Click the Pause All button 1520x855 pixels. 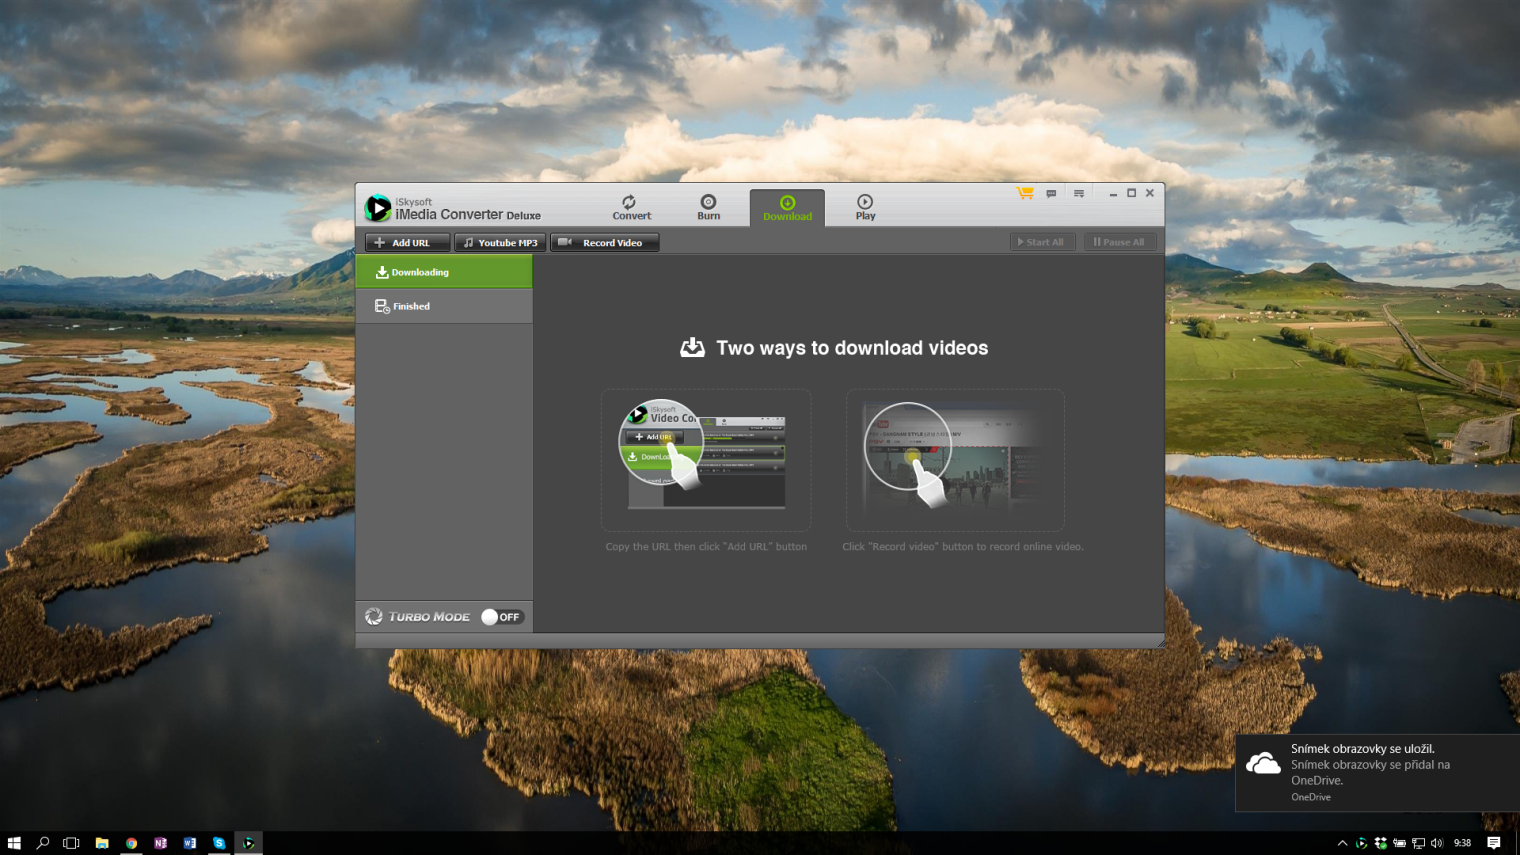pyautogui.click(x=1119, y=242)
